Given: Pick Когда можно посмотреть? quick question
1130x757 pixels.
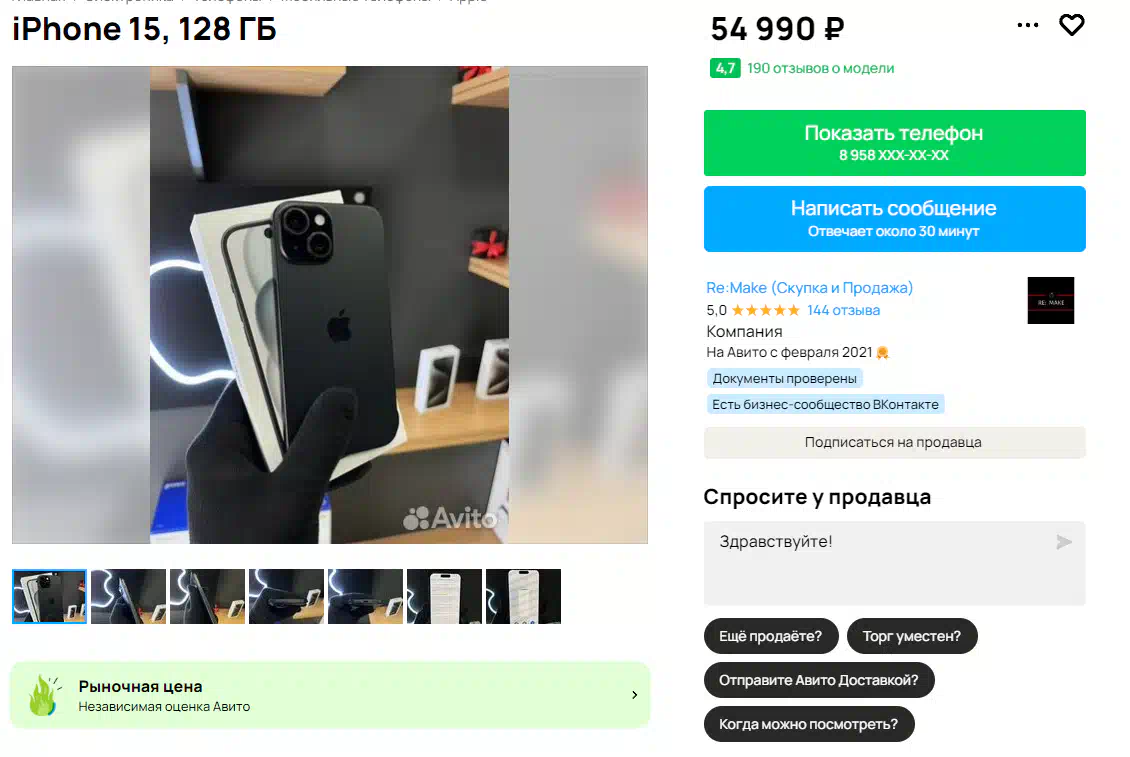Looking at the screenshot, I should pos(809,725).
